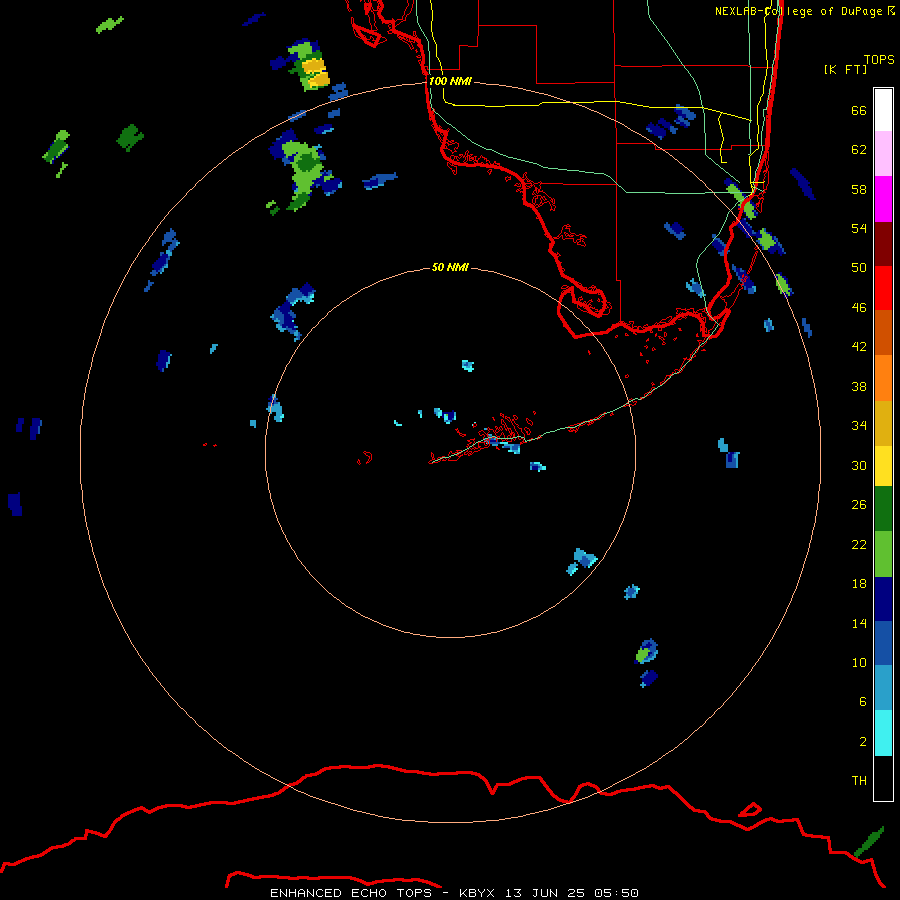Click the navy blue legend swatch
This screenshot has height=900, width=900.
[x=883, y=599]
